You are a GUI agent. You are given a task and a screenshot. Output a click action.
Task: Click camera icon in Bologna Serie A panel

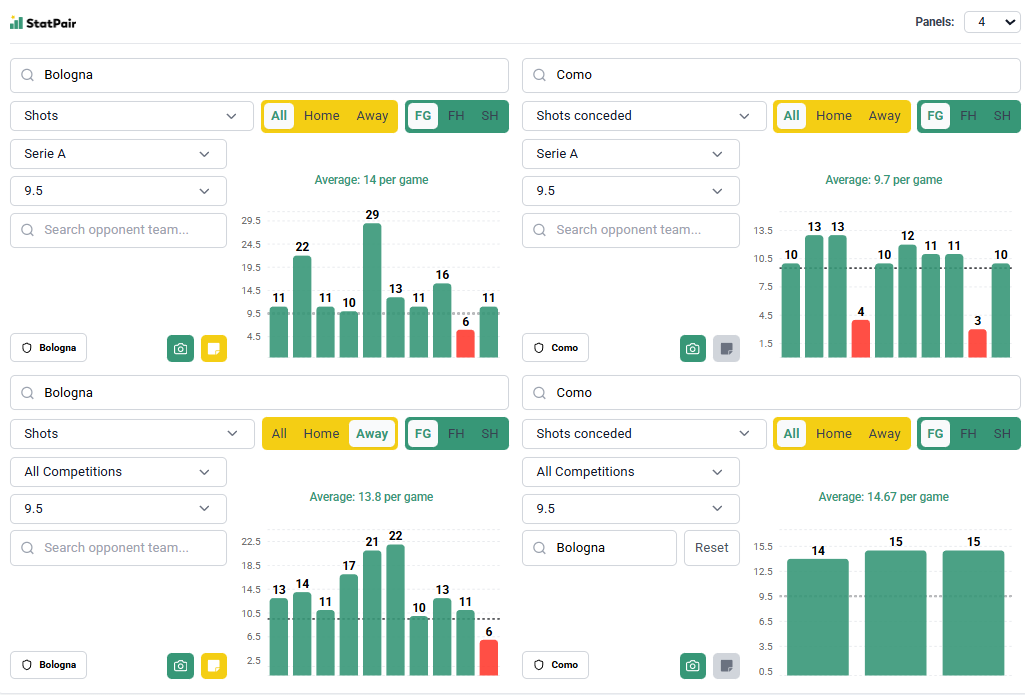click(180, 348)
